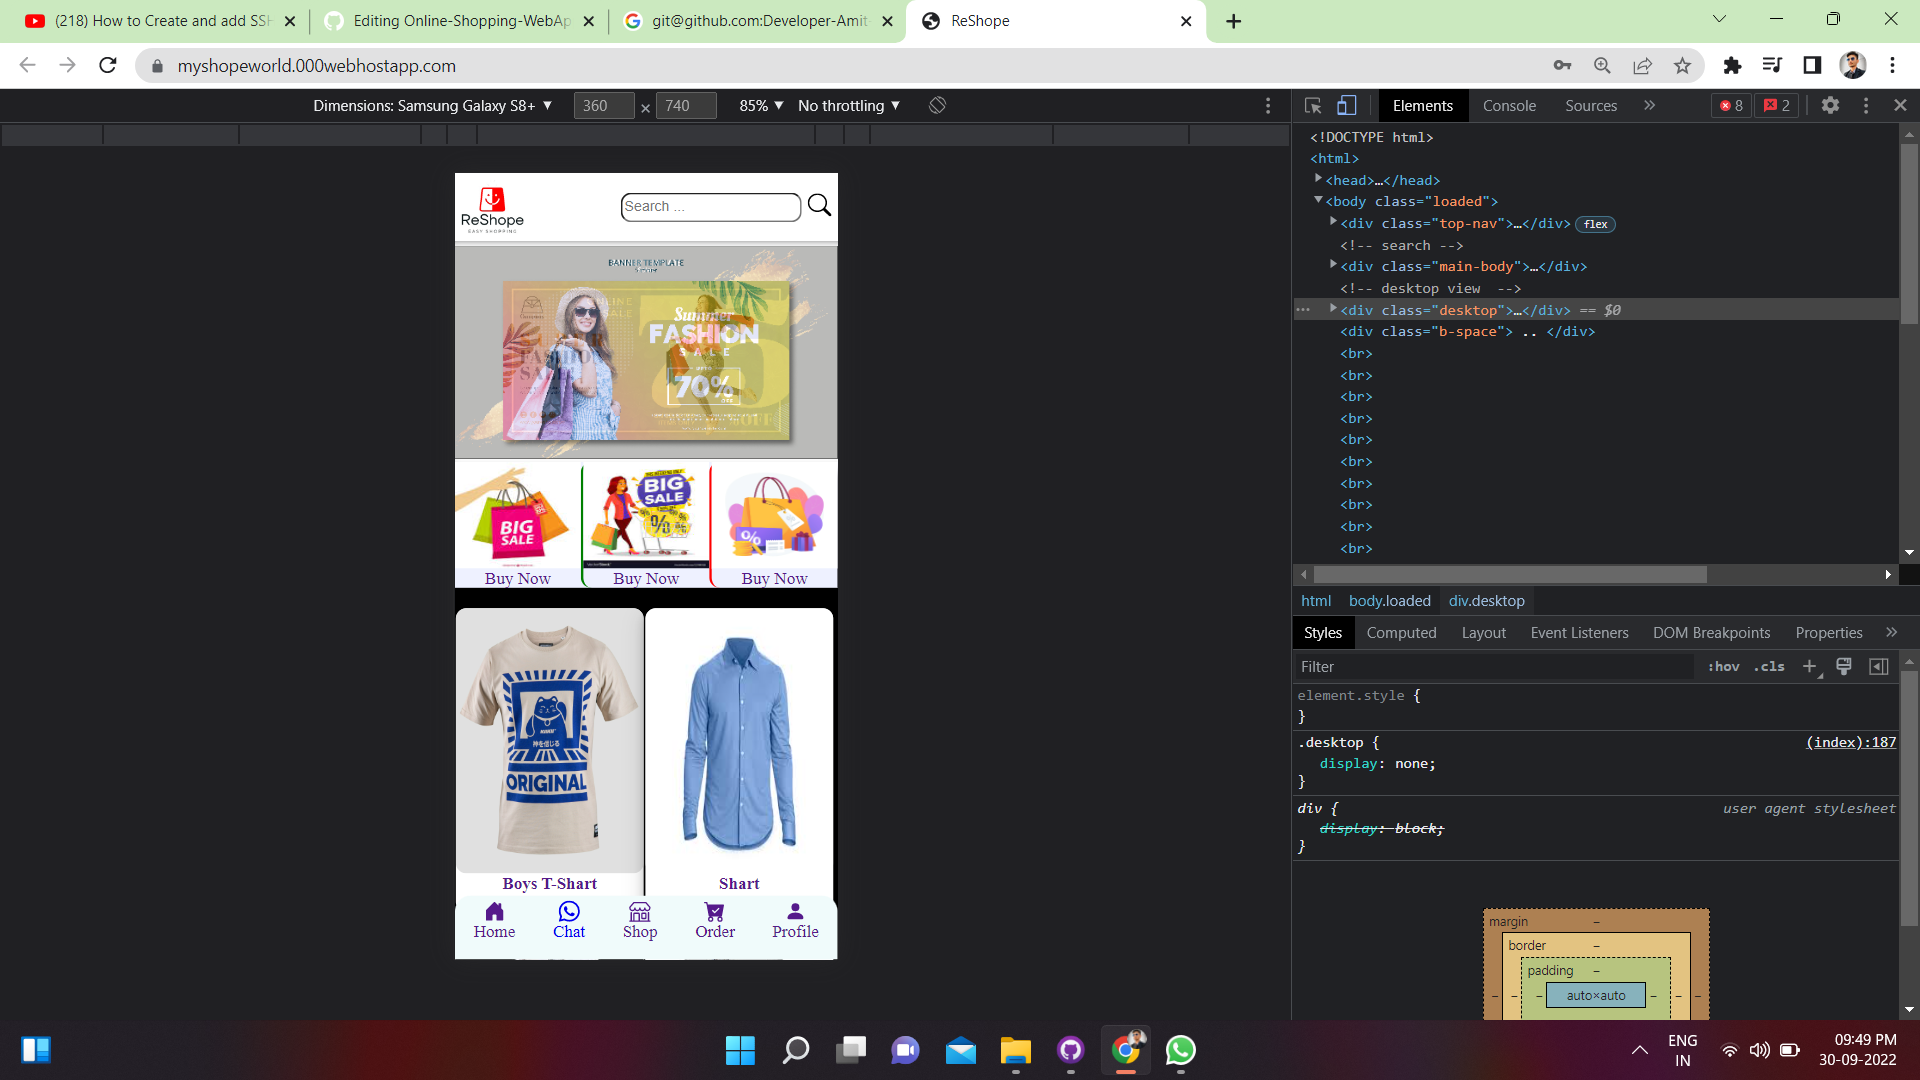Open the DevTools settings gear

click(x=1831, y=105)
